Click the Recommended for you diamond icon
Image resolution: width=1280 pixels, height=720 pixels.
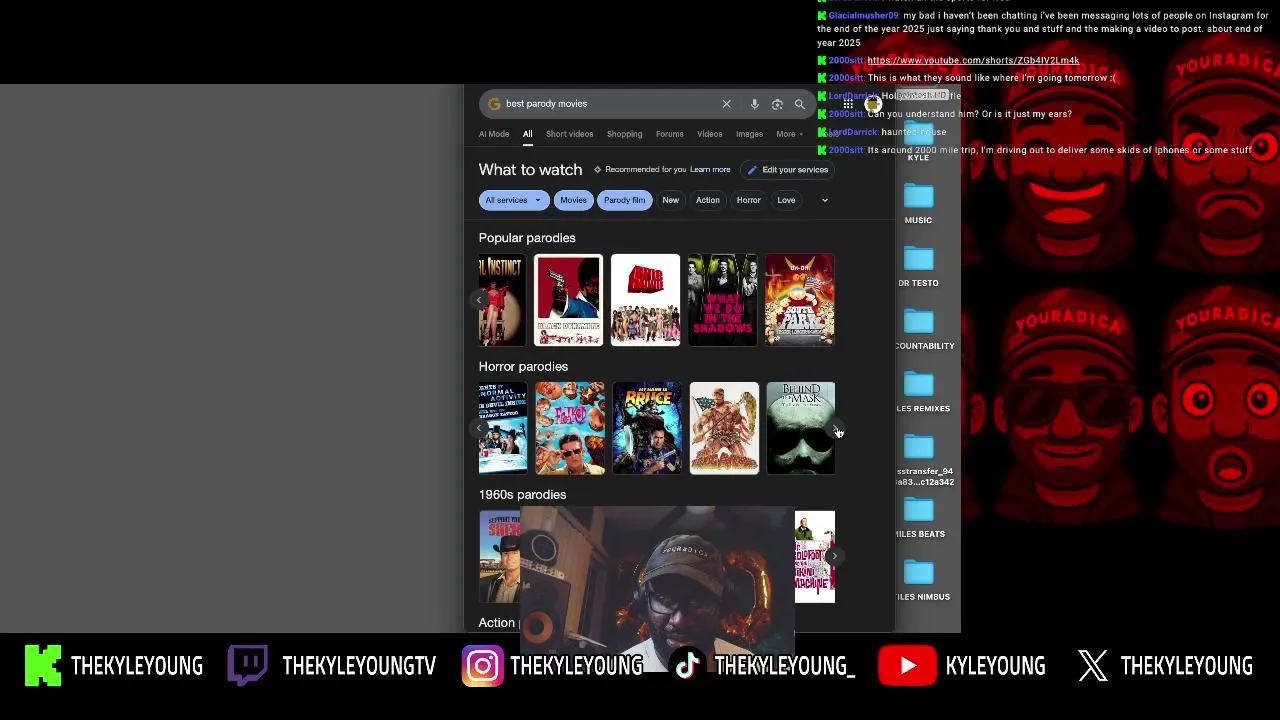click(x=597, y=170)
